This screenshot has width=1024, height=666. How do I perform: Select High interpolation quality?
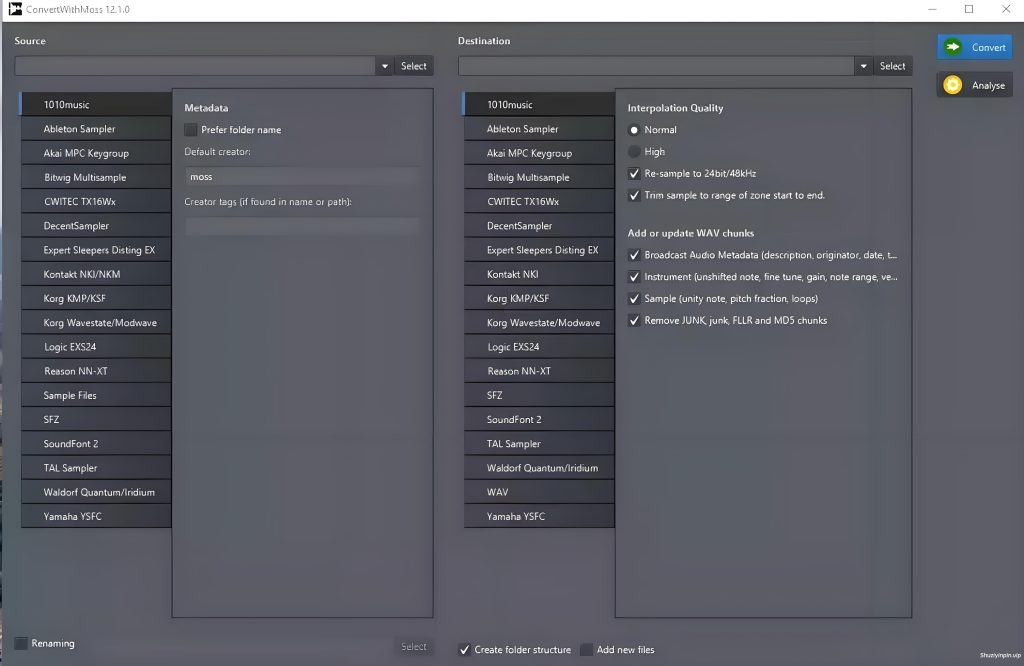pos(633,151)
